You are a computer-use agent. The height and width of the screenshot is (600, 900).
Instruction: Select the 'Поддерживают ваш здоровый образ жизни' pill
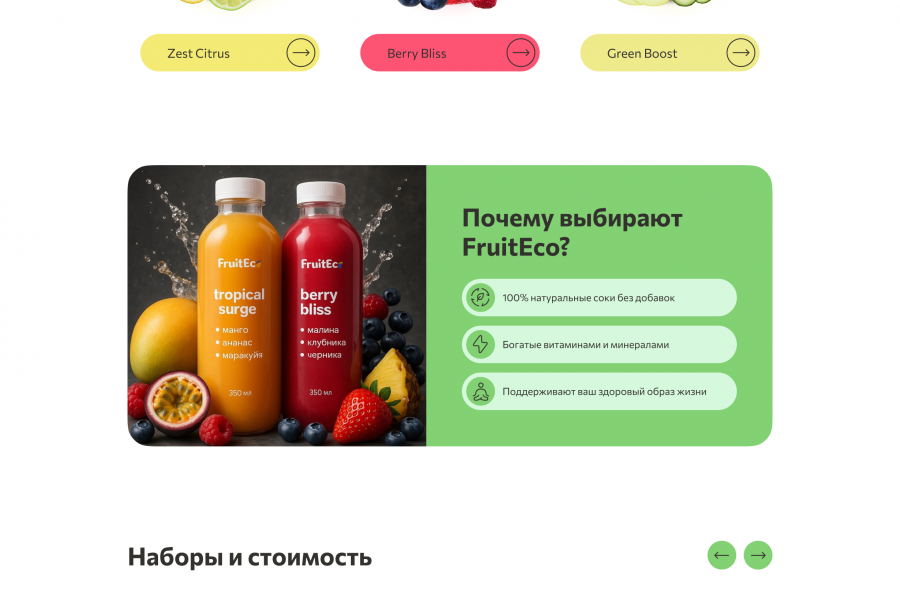599,392
